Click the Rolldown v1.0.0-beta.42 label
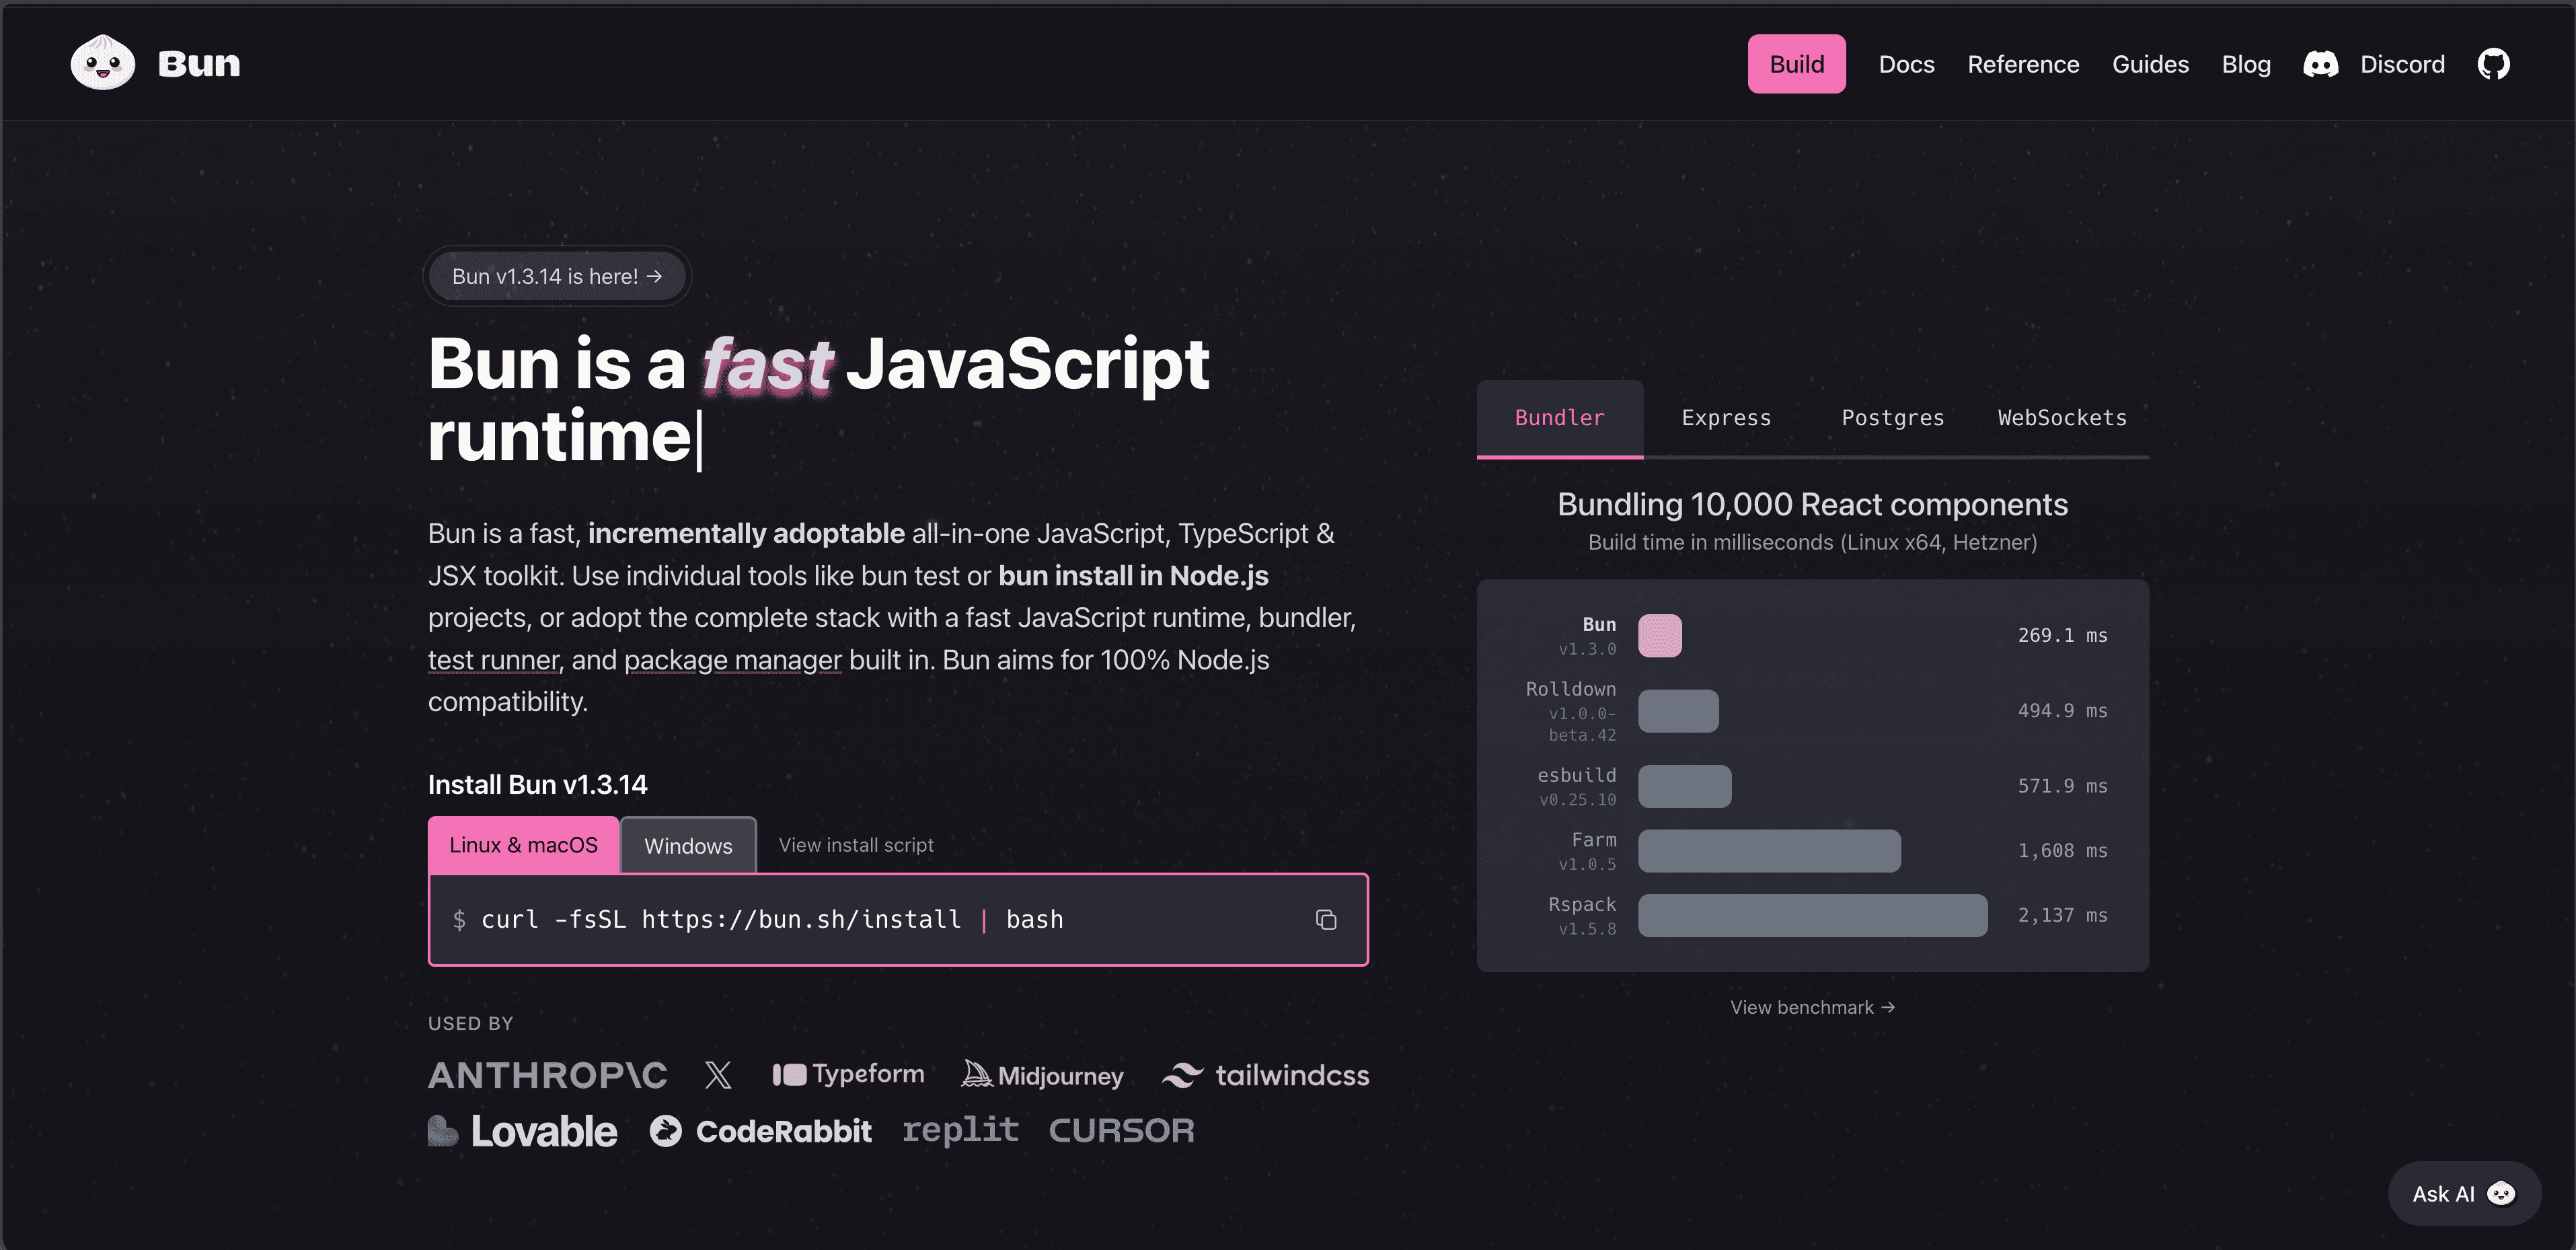 coord(1571,711)
